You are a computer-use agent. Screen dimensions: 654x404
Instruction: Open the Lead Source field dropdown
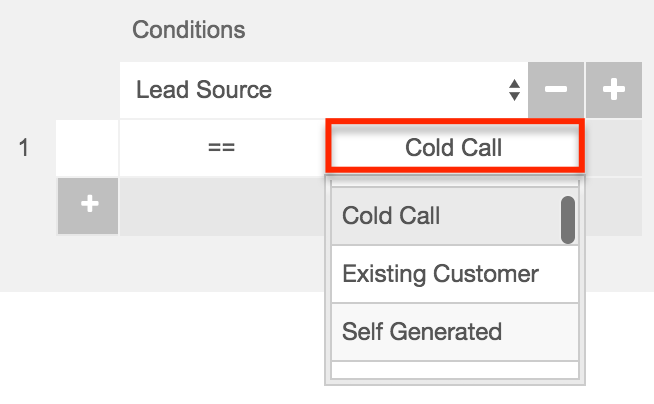pos(322,90)
